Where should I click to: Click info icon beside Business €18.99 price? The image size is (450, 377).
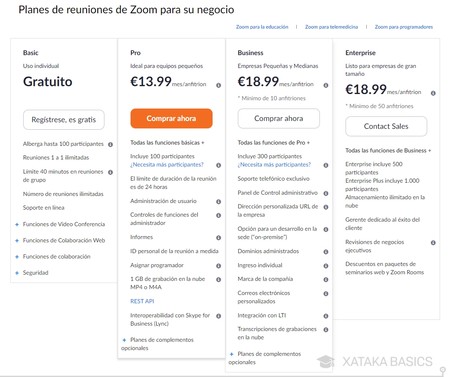[326, 85]
